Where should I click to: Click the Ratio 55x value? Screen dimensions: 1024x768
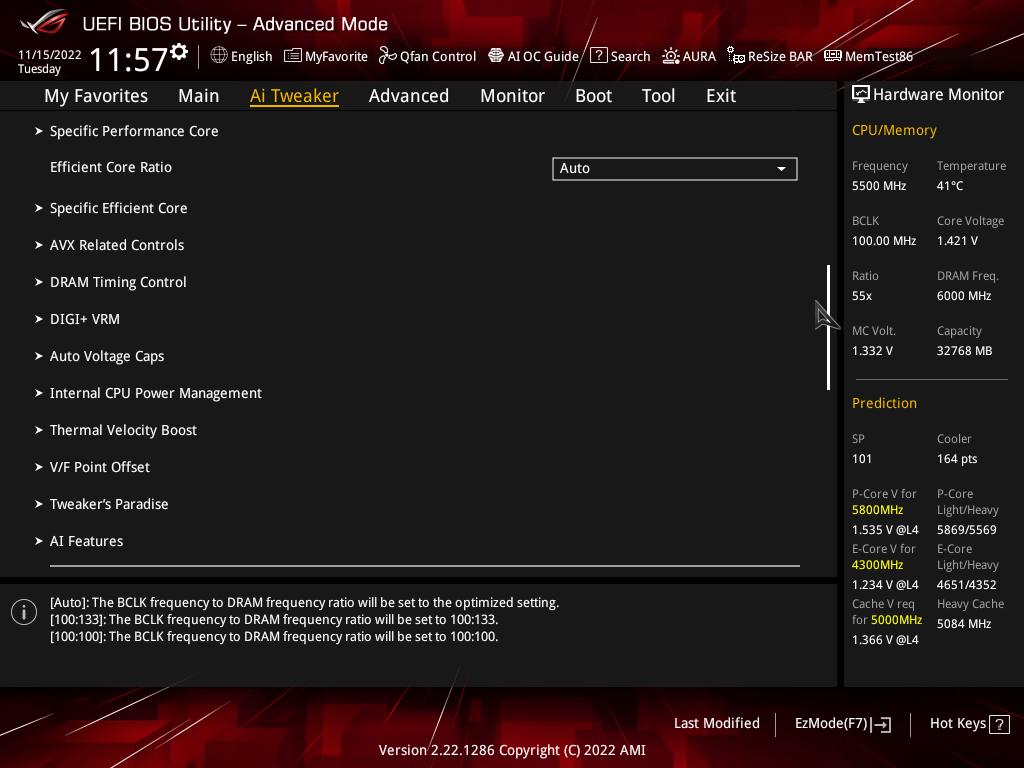coord(862,296)
